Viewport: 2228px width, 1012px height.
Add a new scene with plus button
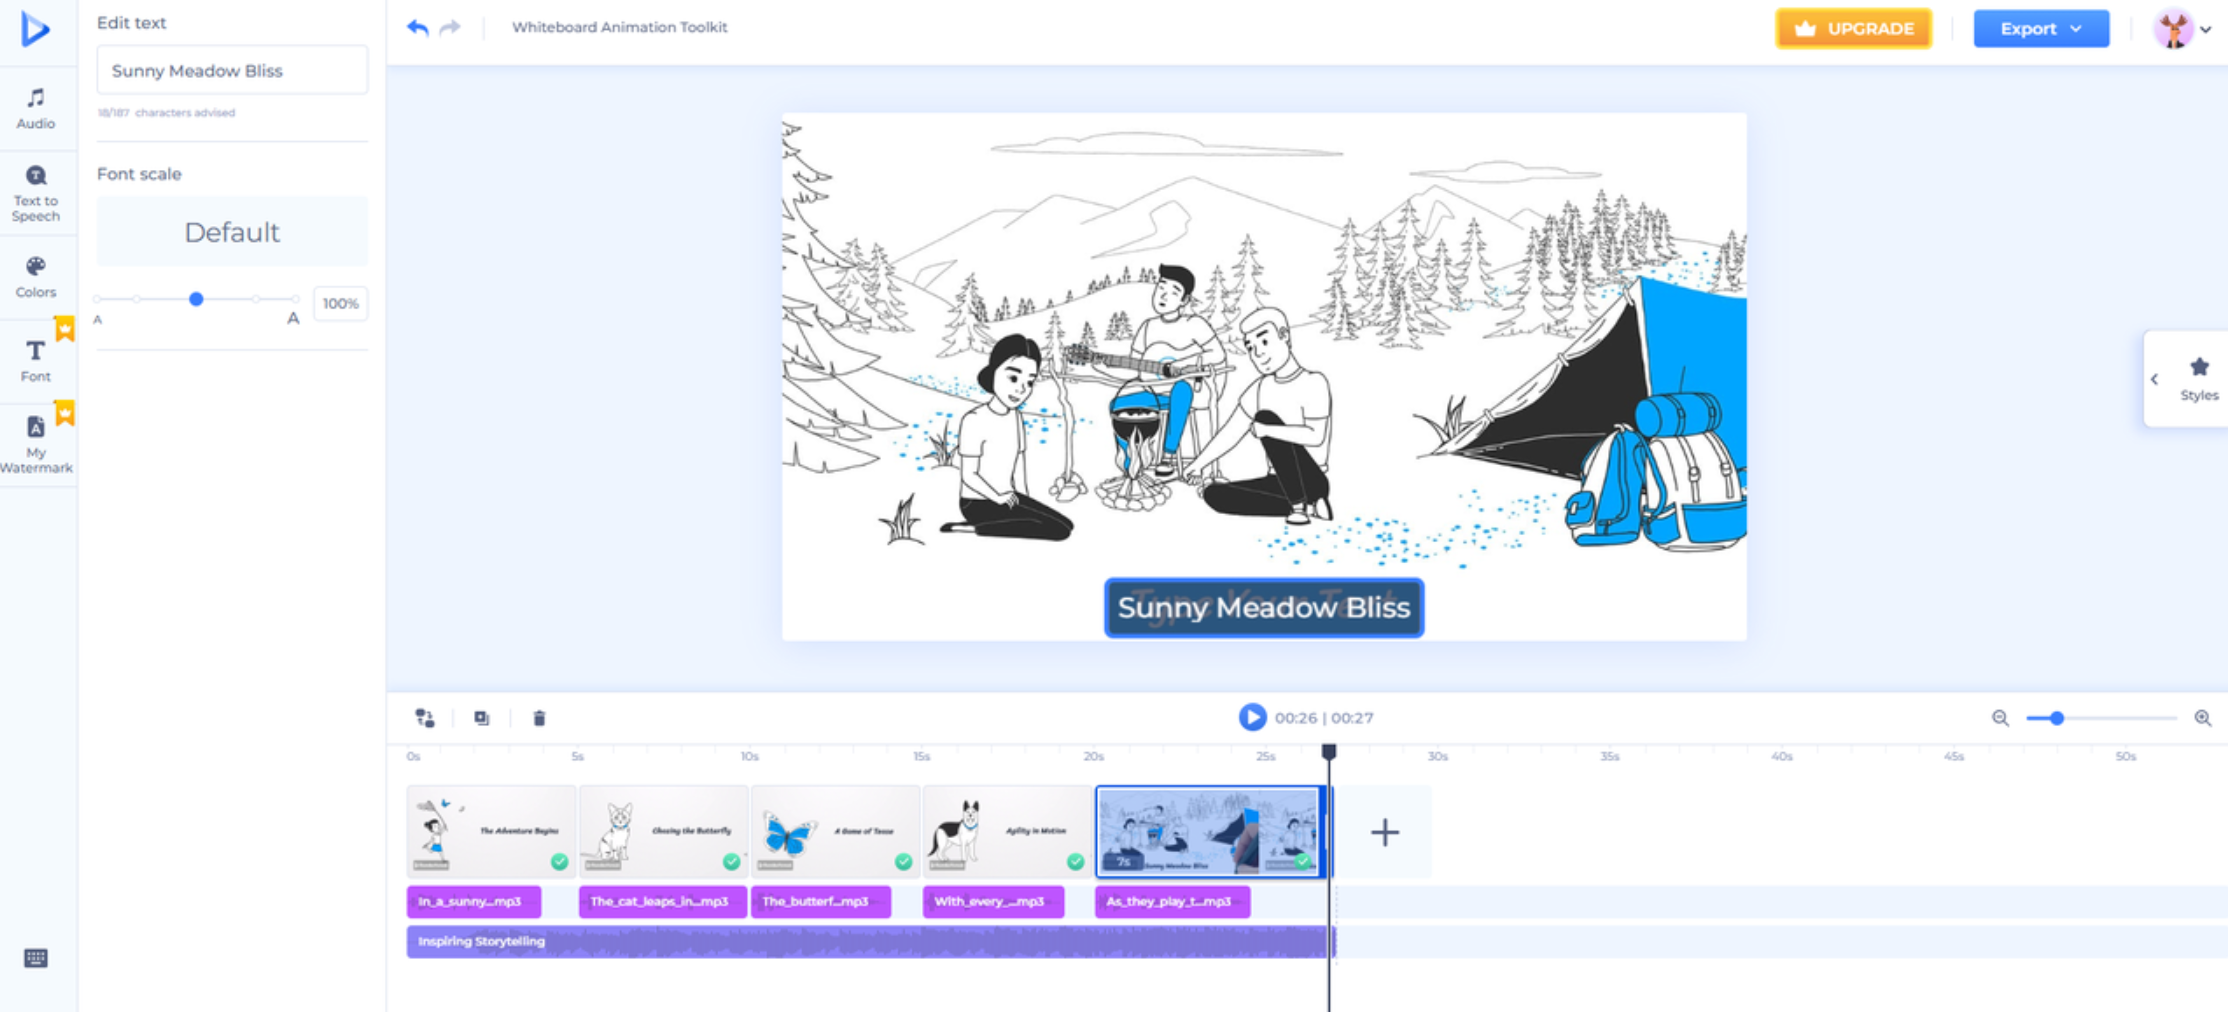[1385, 832]
